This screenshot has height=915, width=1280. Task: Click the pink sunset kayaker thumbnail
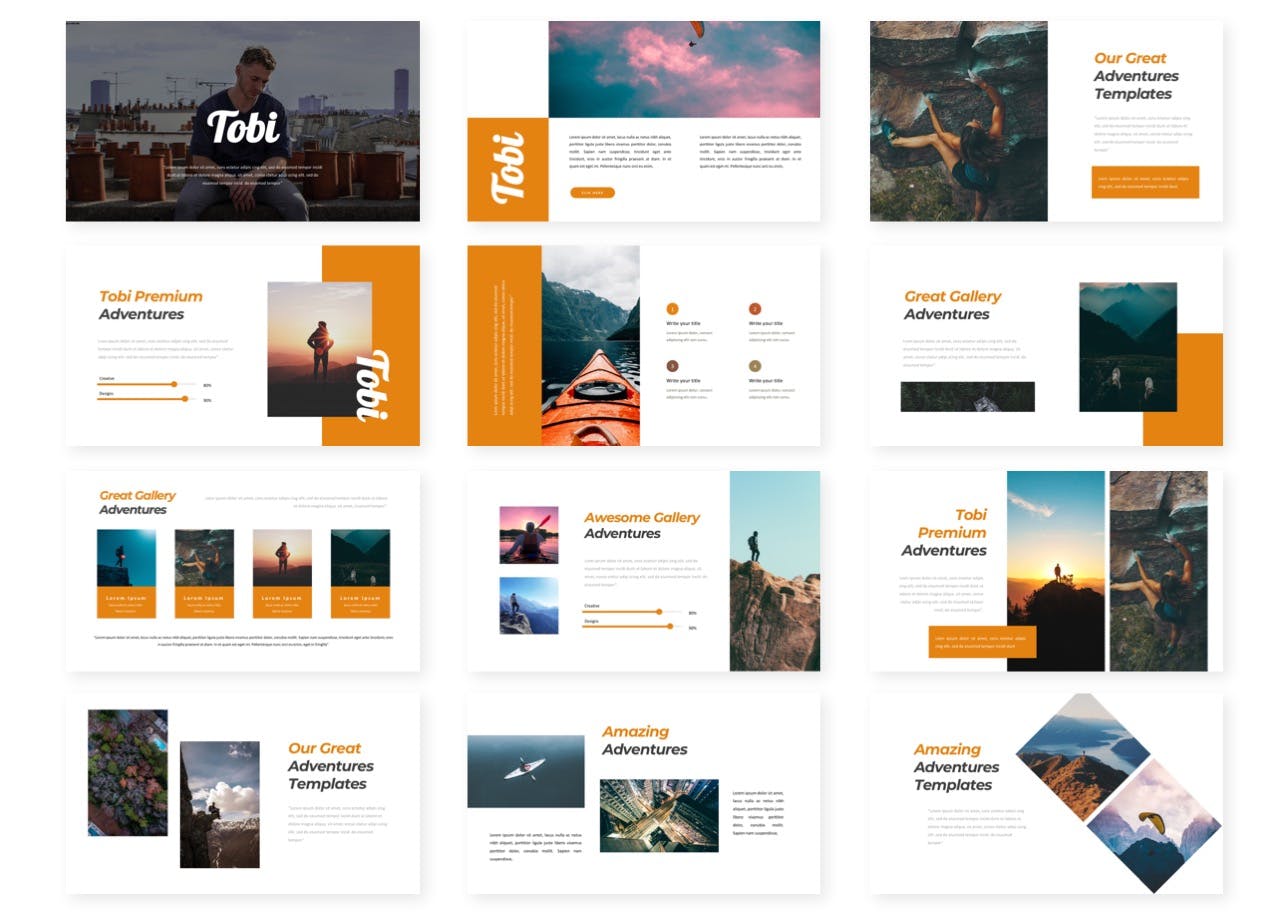coord(528,535)
